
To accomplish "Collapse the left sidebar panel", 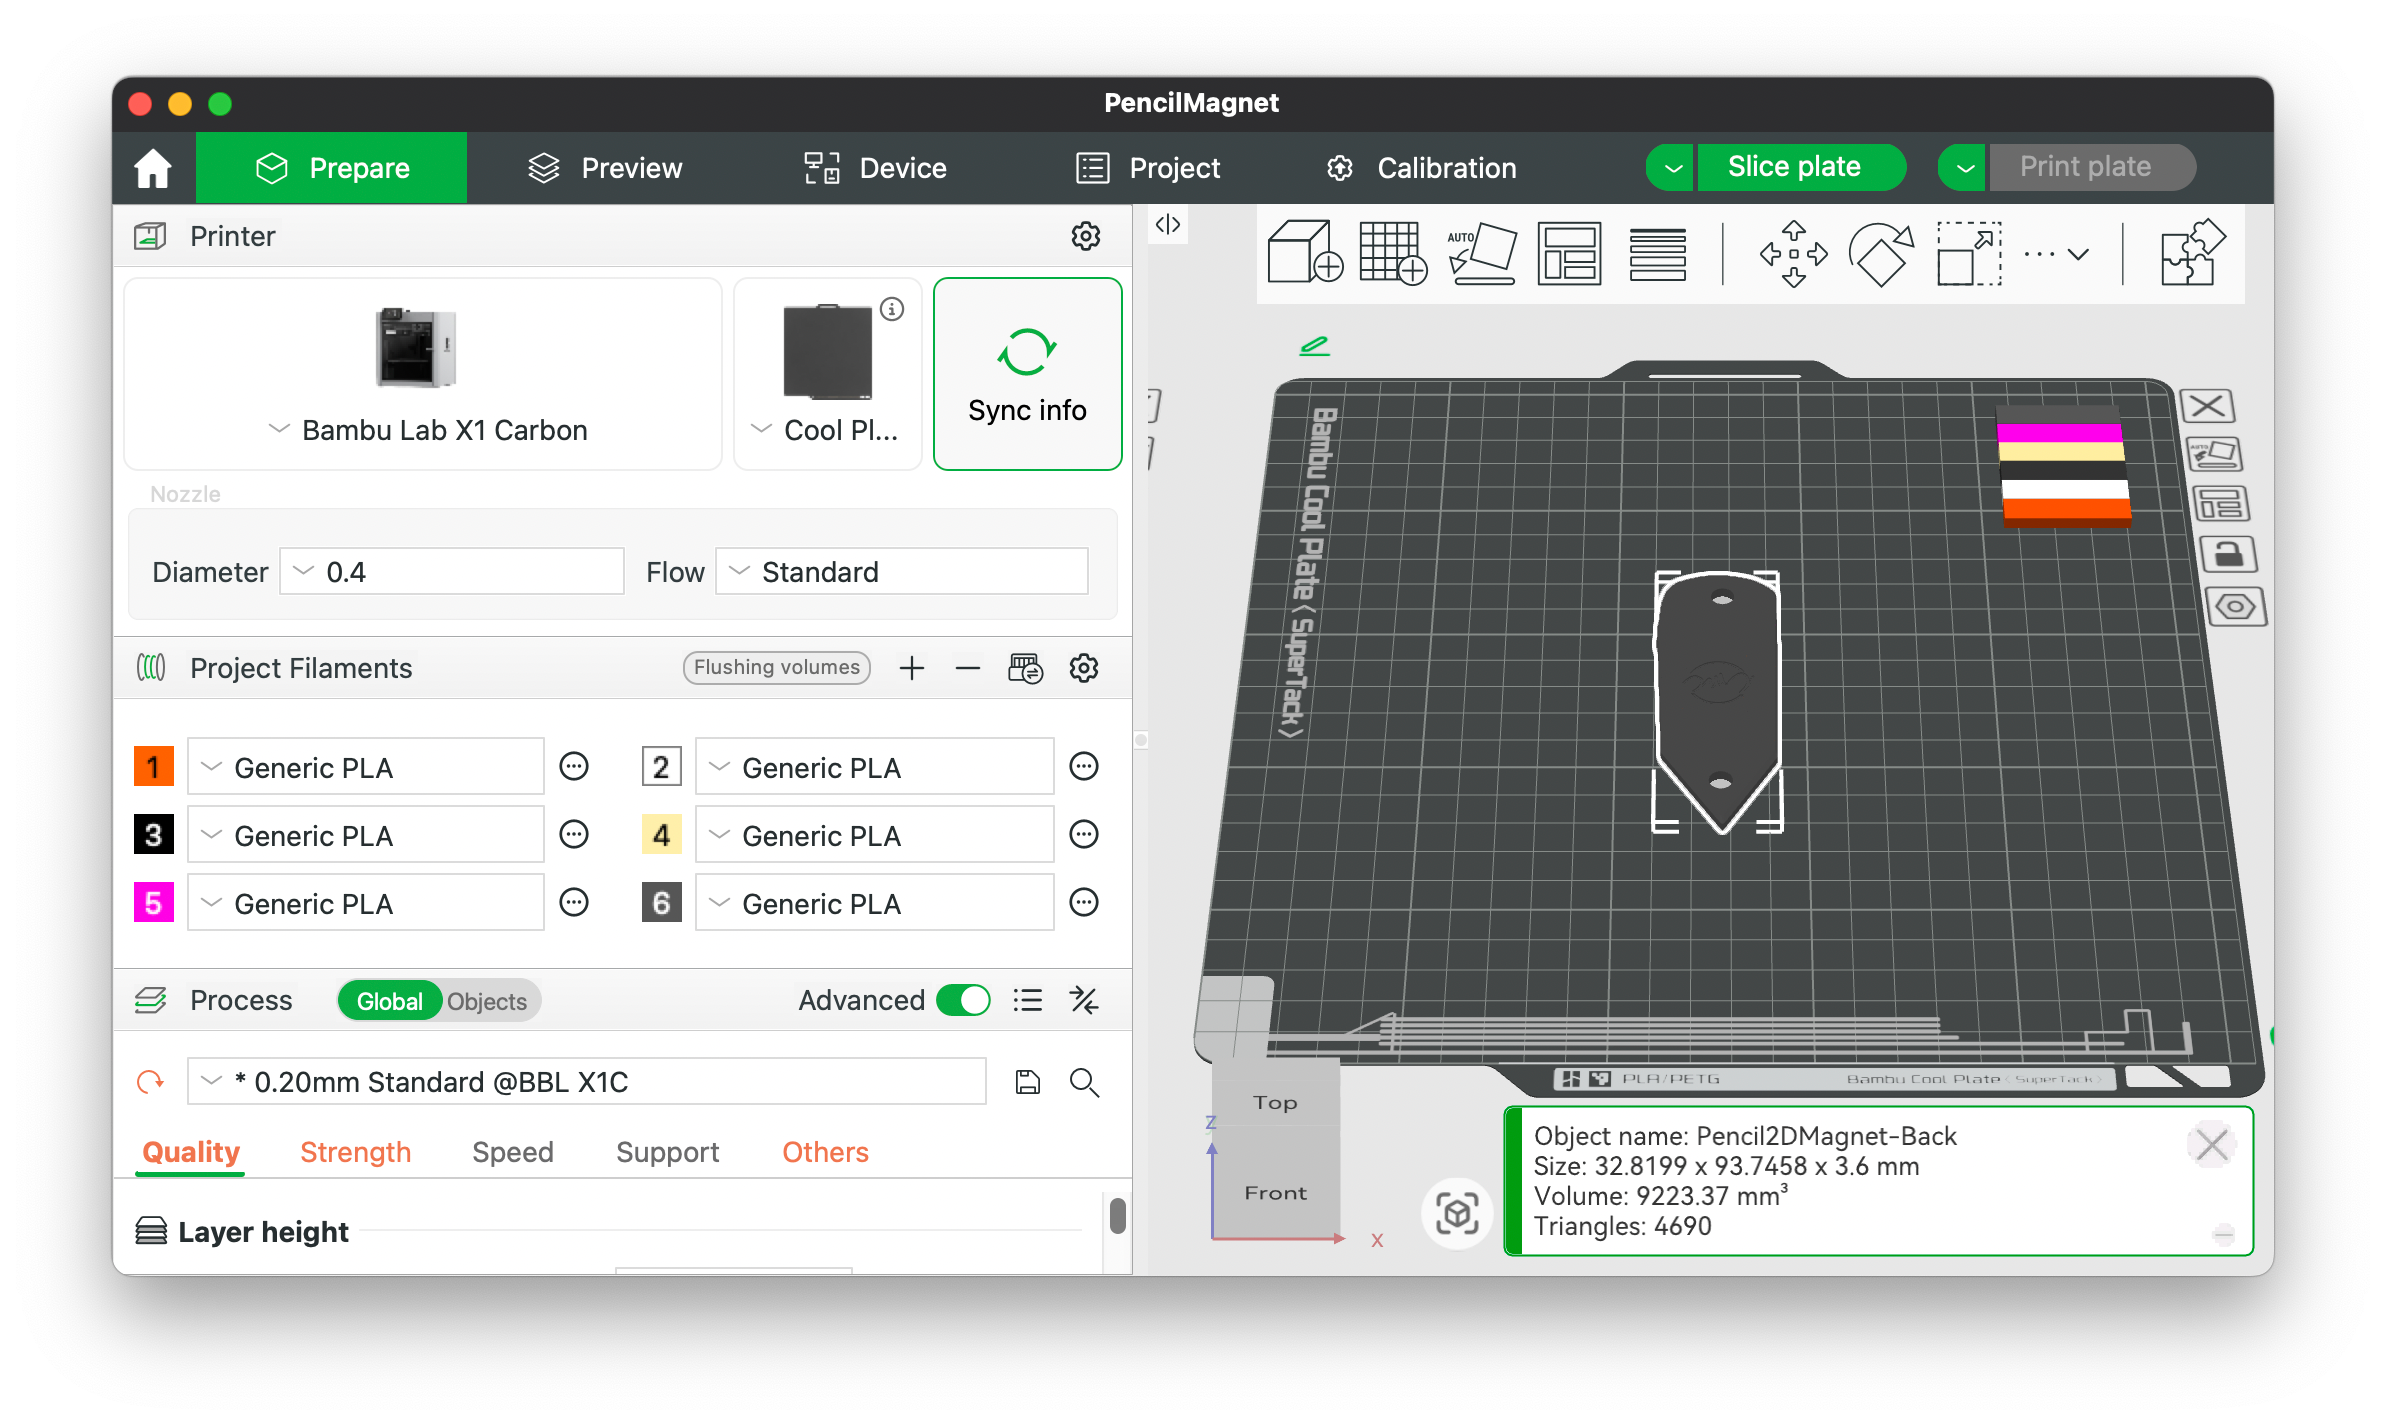I will [1168, 224].
